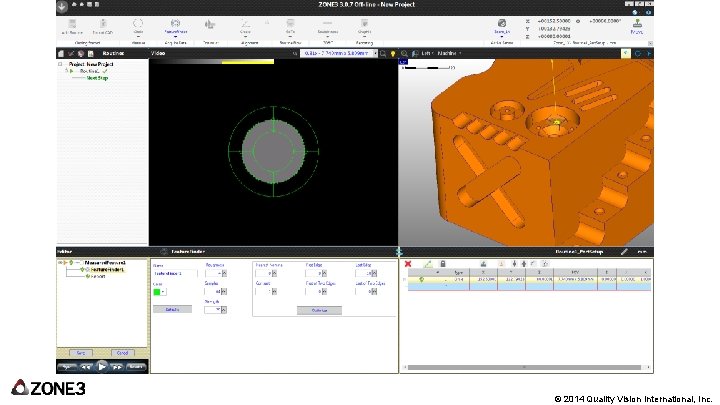The height and width of the screenshot is (405, 720).
Task: Select FeatureFinder1 in the editor tree
Action: pos(107,270)
